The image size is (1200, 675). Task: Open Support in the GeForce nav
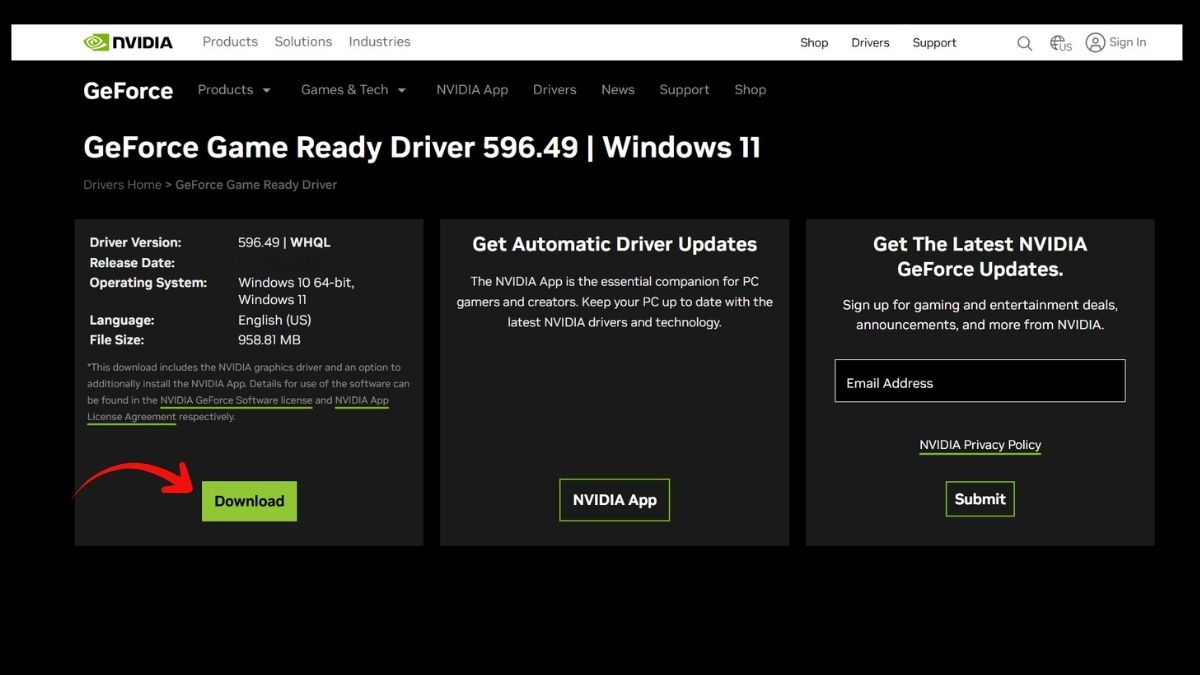pyautogui.click(x=684, y=90)
